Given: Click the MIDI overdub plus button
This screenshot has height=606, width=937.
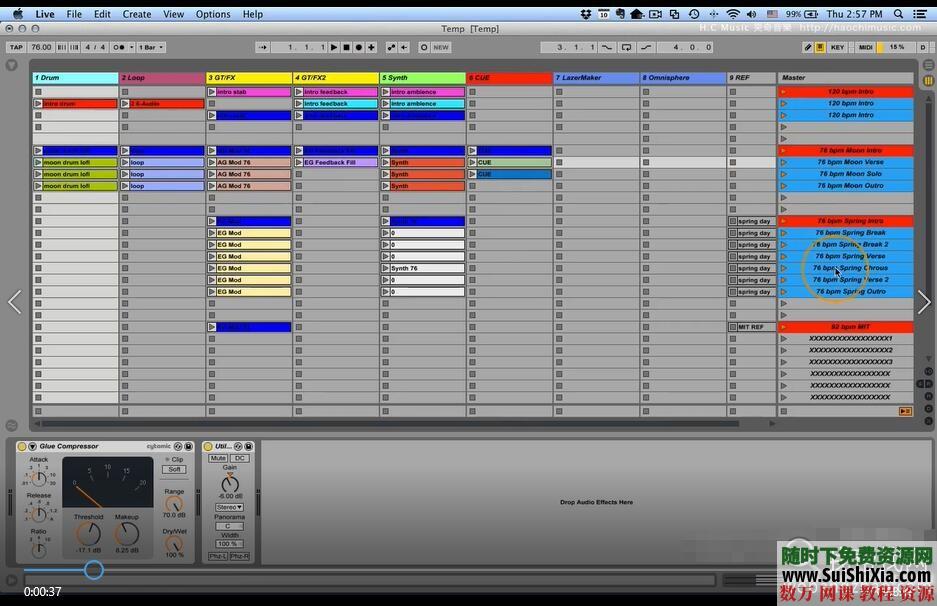Looking at the screenshot, I should [x=371, y=47].
